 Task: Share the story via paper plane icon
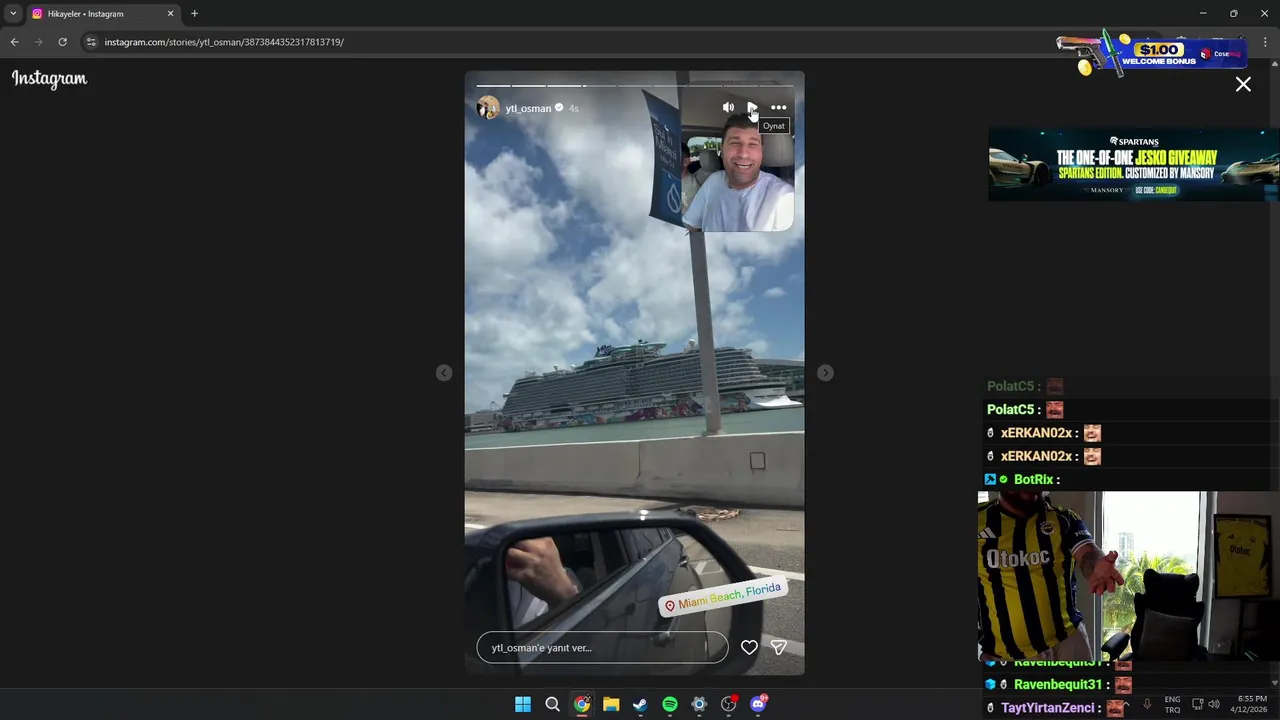(x=779, y=648)
